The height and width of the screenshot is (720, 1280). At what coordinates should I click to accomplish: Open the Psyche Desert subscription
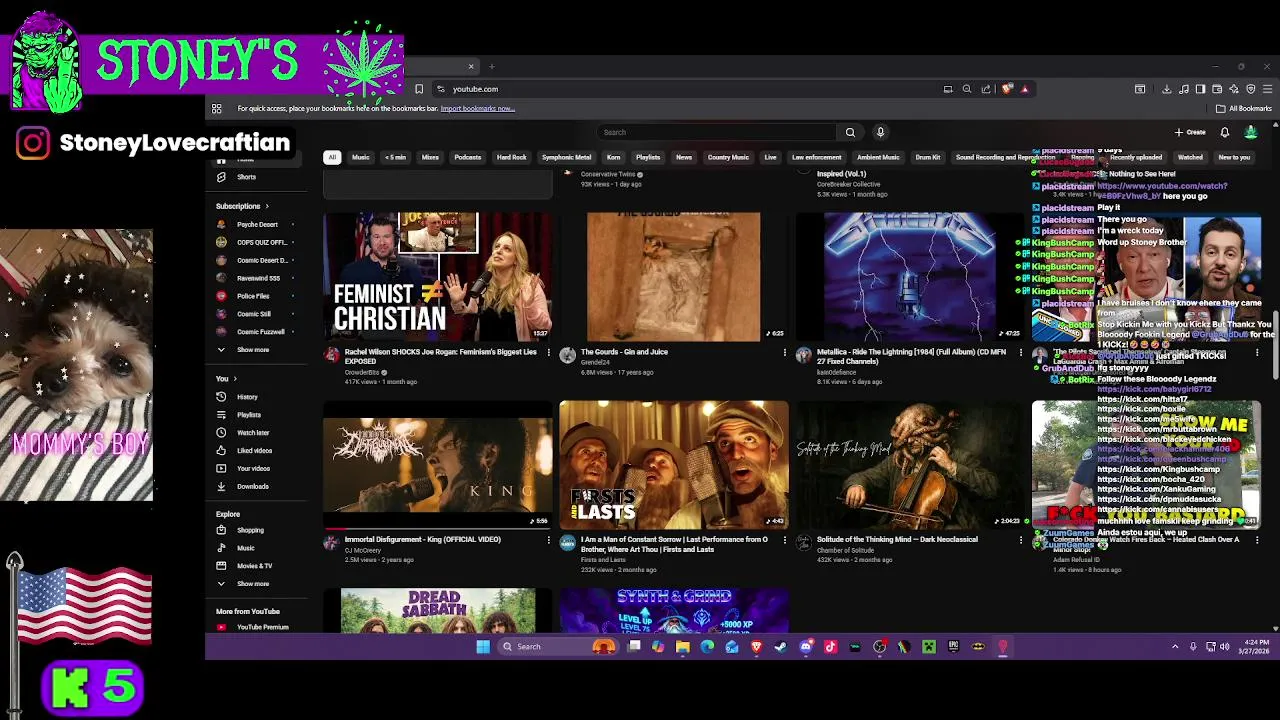258,224
